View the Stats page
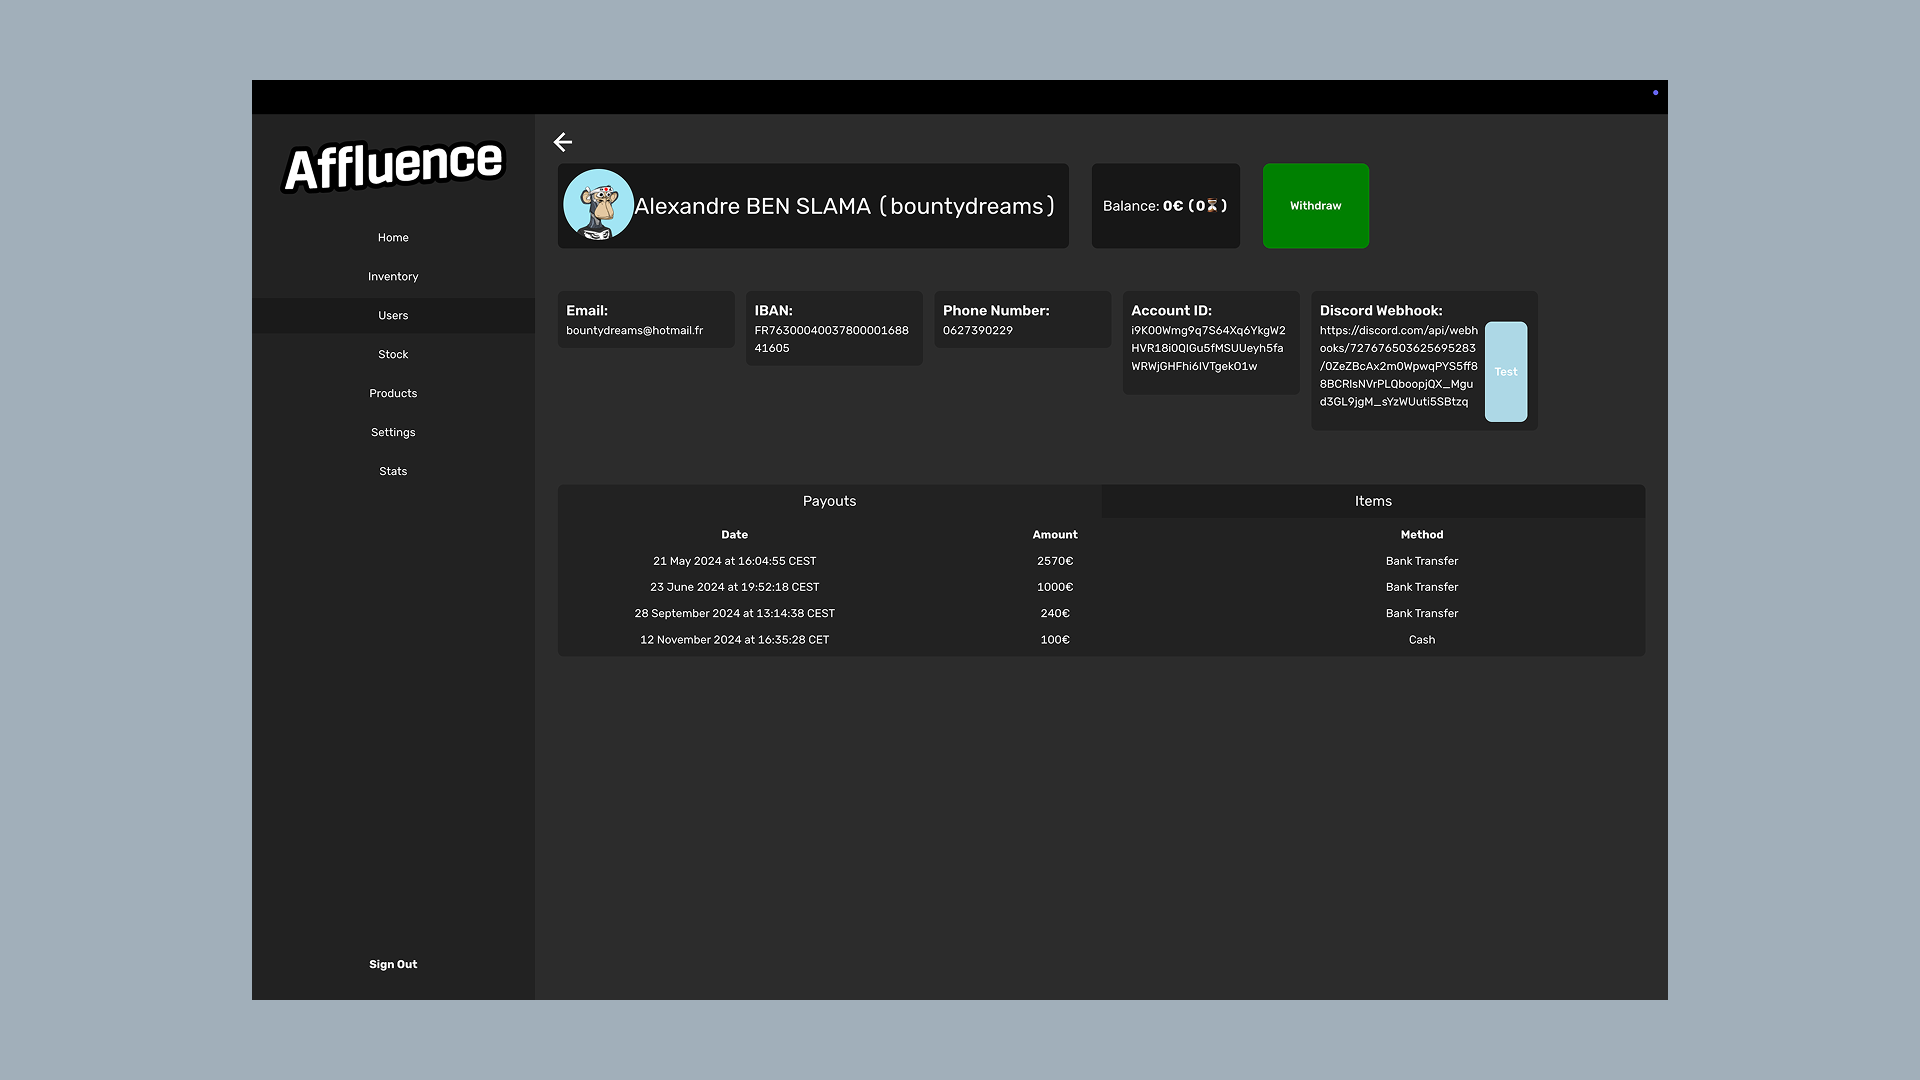 click(393, 472)
